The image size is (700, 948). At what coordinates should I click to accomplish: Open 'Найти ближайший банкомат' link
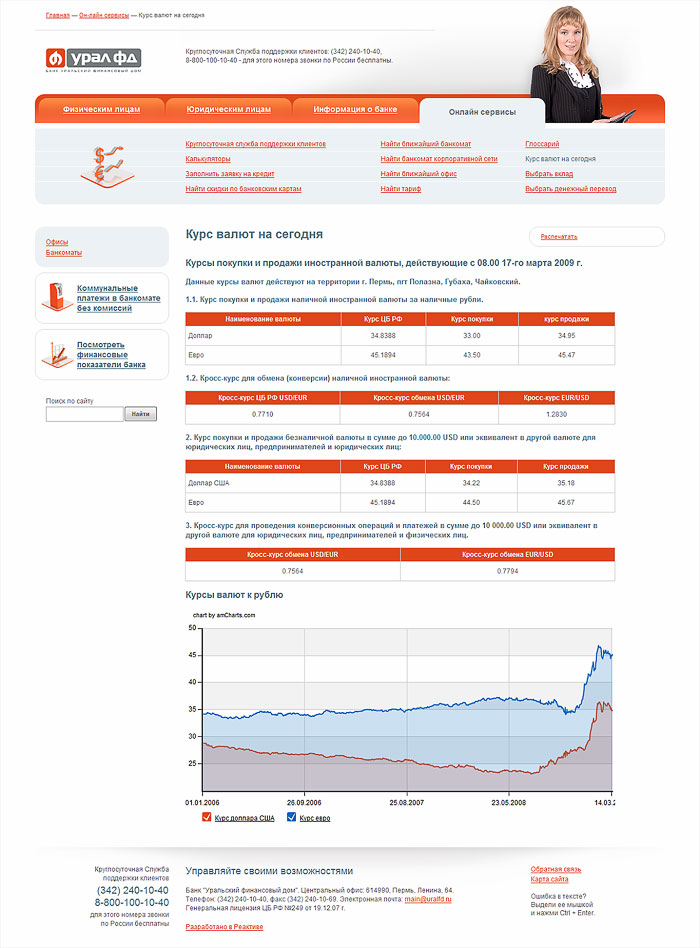[425, 144]
